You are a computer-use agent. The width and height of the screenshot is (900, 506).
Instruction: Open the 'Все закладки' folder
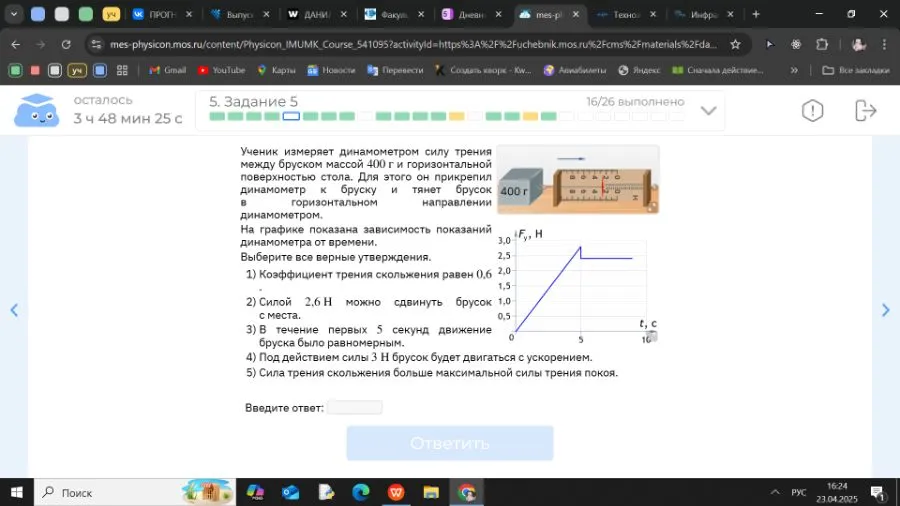(x=856, y=70)
